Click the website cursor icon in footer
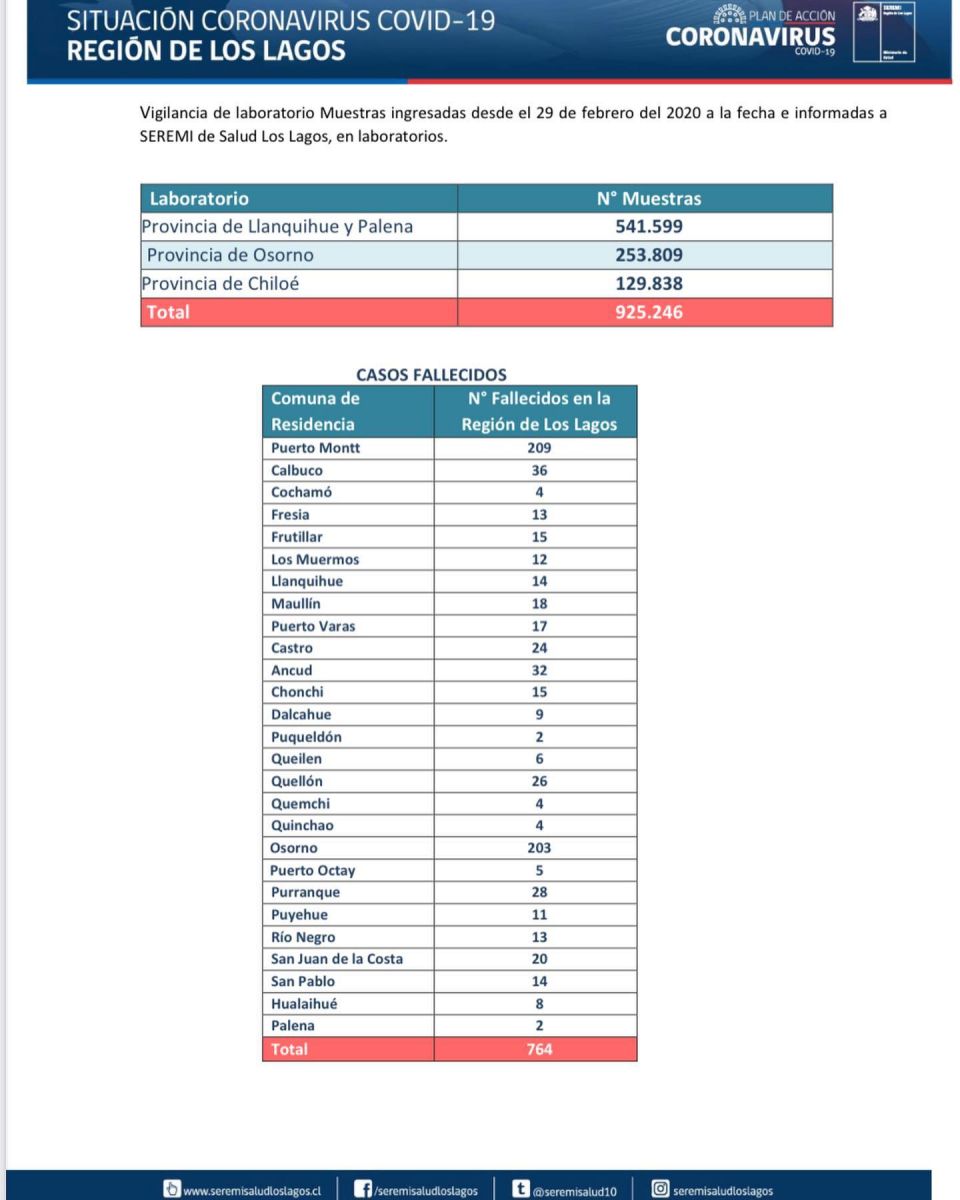This screenshot has height=1200, width=960. (x=173, y=1189)
